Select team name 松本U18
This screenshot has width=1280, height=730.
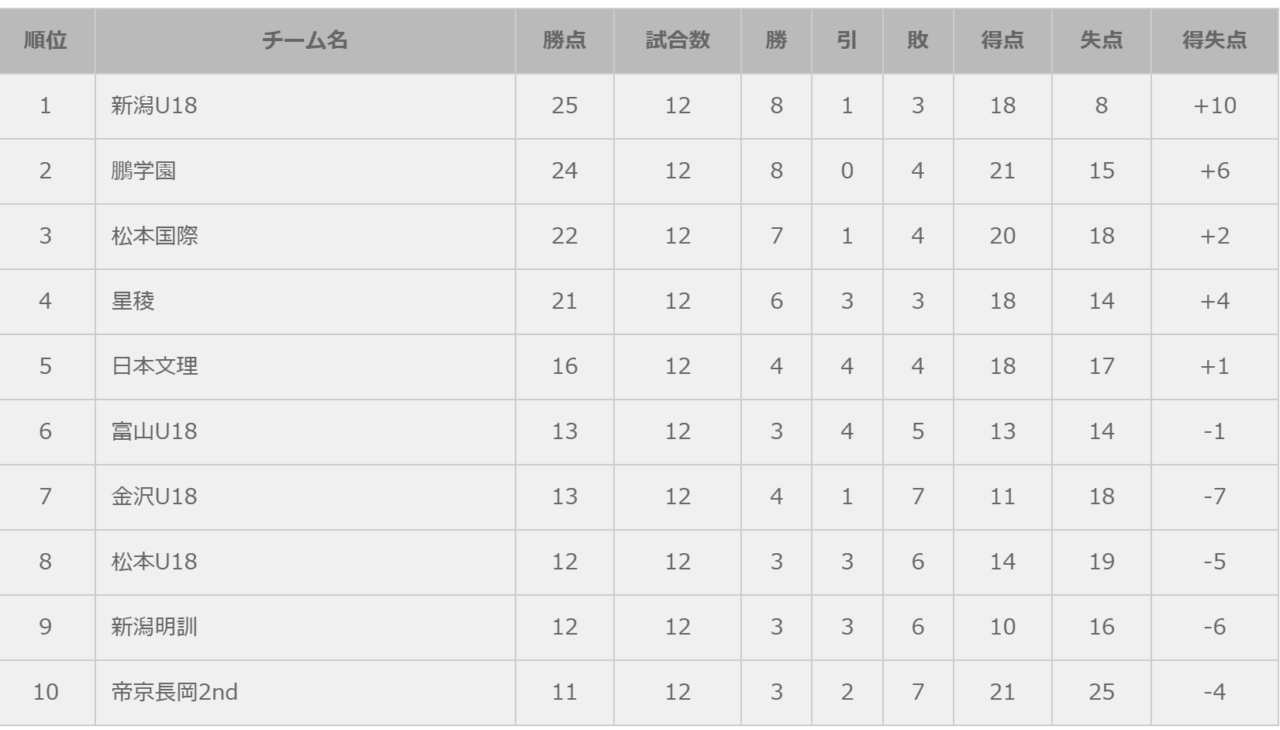click(x=154, y=561)
